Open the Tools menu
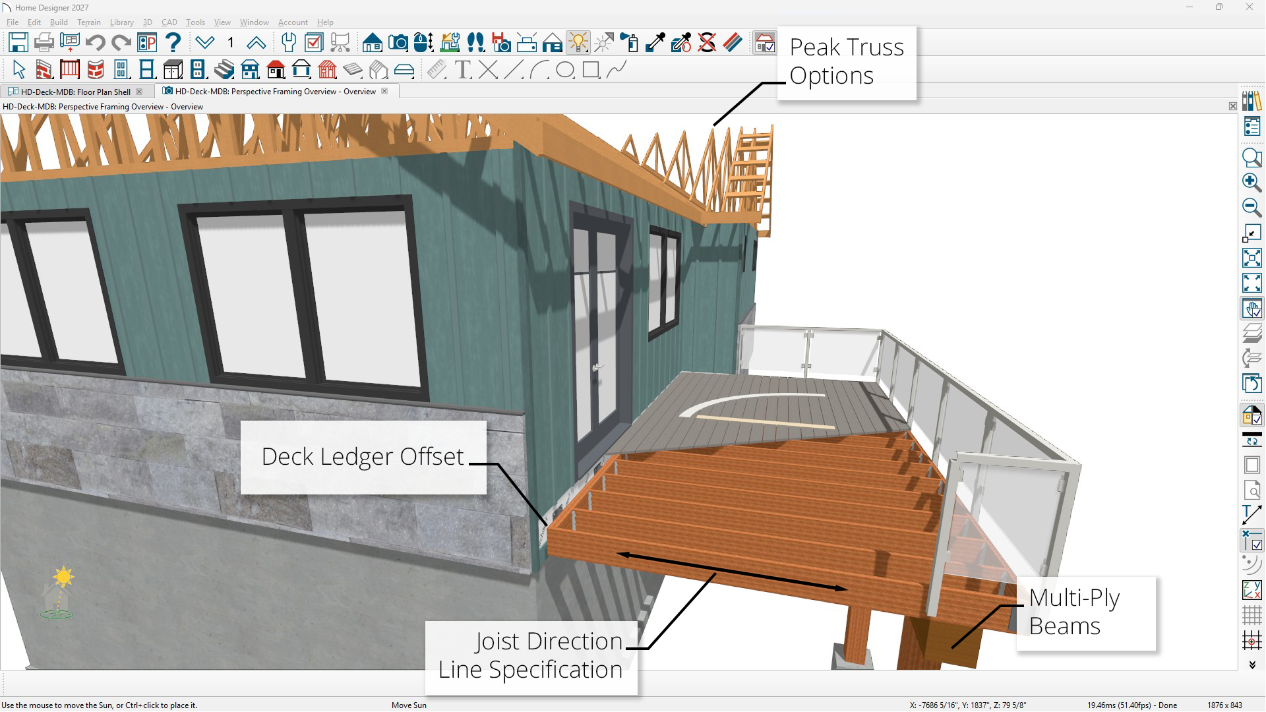Viewport: 1266px width, 712px height. tap(195, 22)
